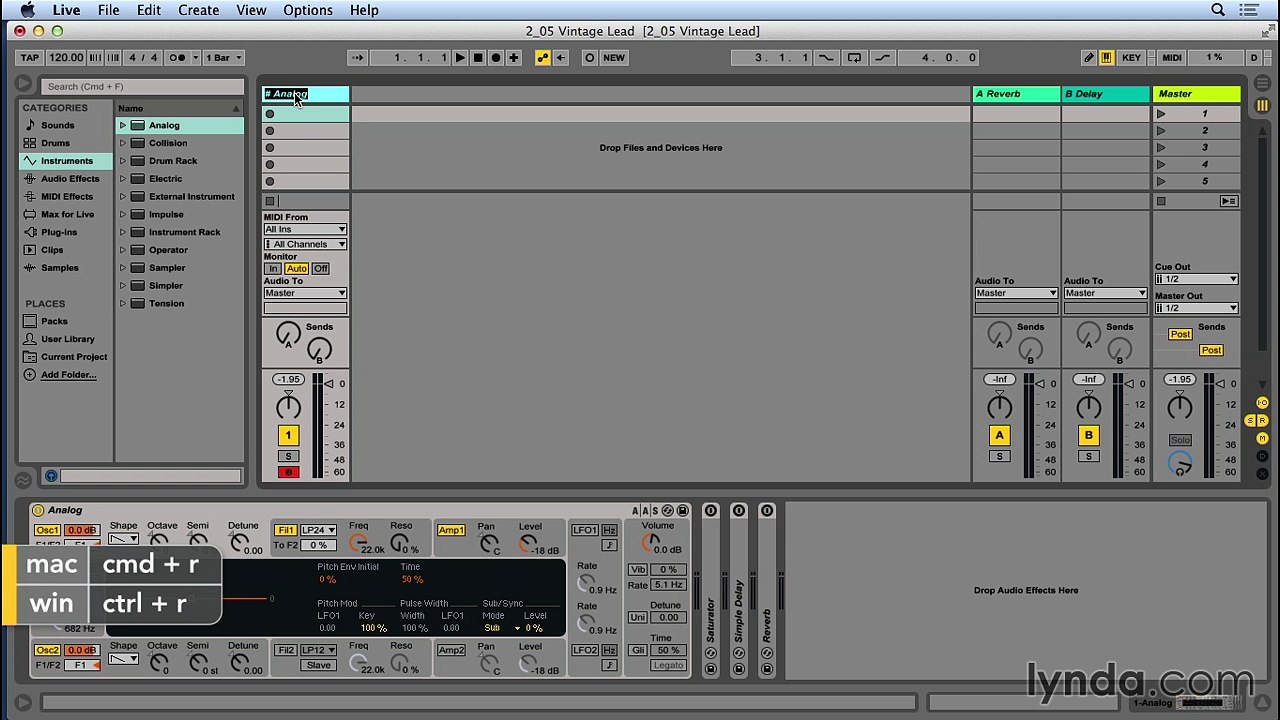1280x720 pixels.
Task: Open the LP24 filter type dropdown
Action: (x=318, y=530)
